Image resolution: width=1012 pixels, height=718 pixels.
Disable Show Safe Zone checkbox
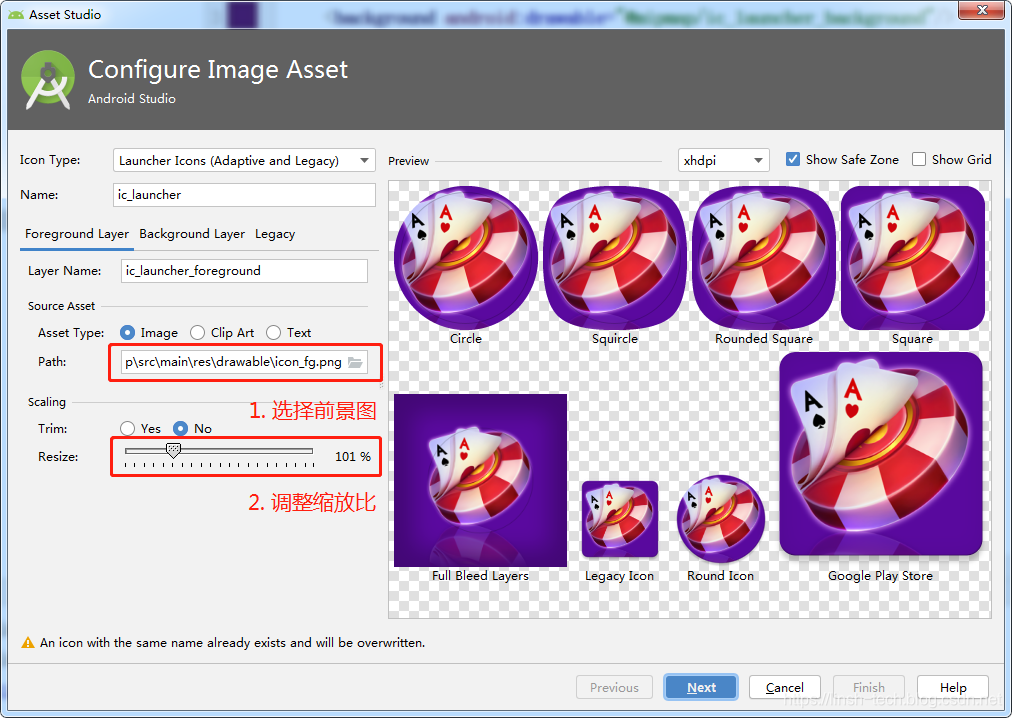pos(793,159)
